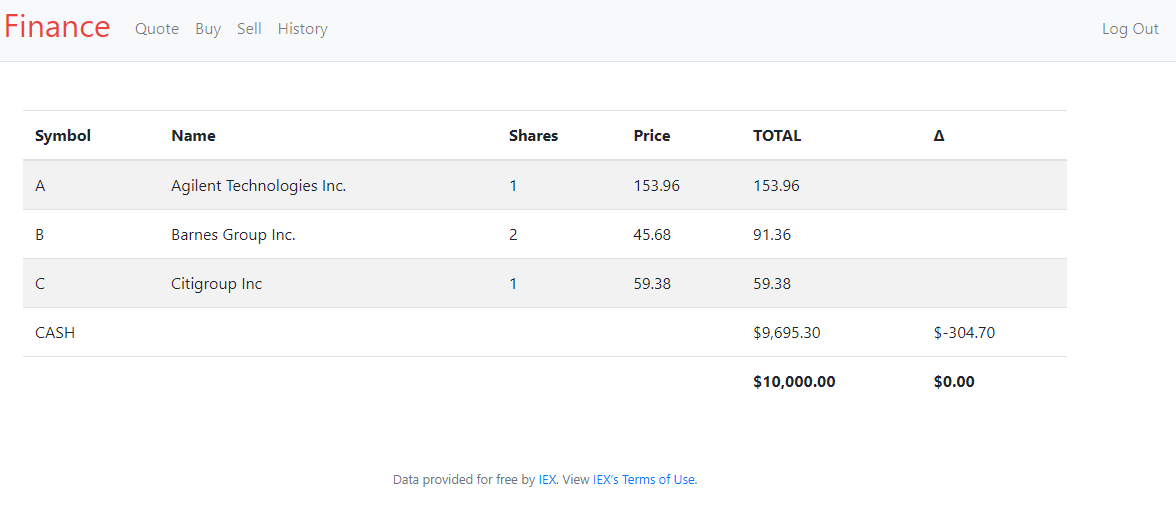This screenshot has width=1176, height=507.
Task: Click the Name column header
Action: [193, 136]
